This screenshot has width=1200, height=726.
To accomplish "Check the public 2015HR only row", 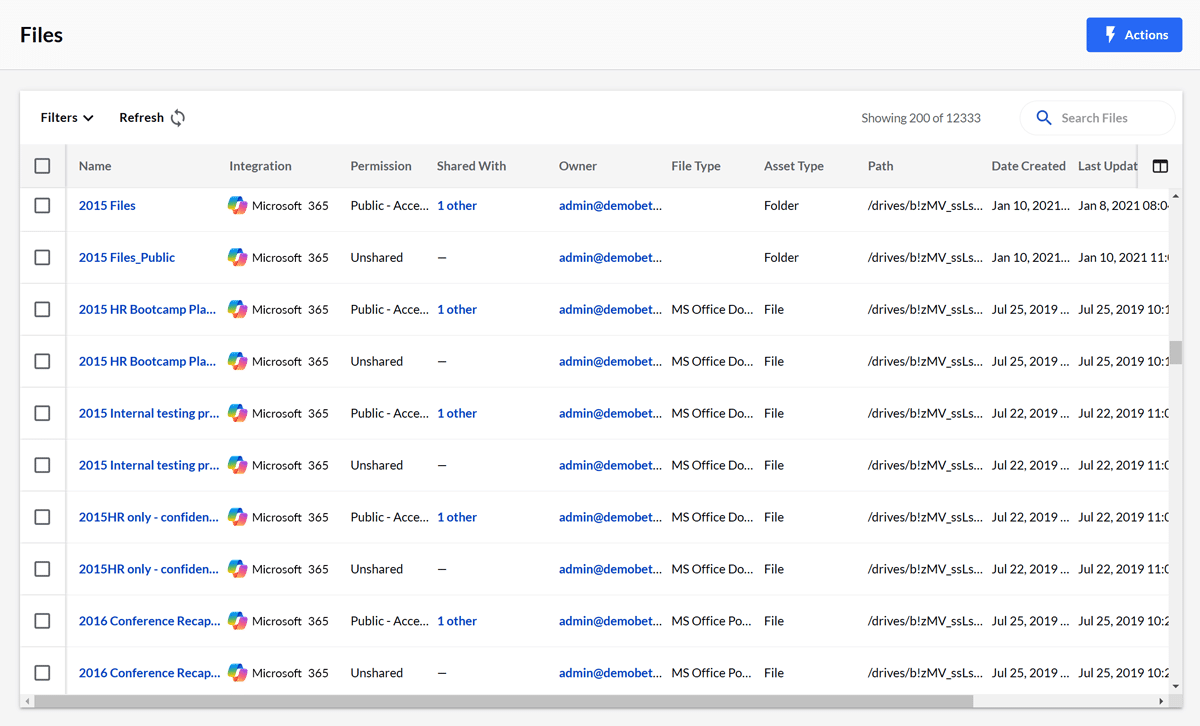I will point(42,517).
